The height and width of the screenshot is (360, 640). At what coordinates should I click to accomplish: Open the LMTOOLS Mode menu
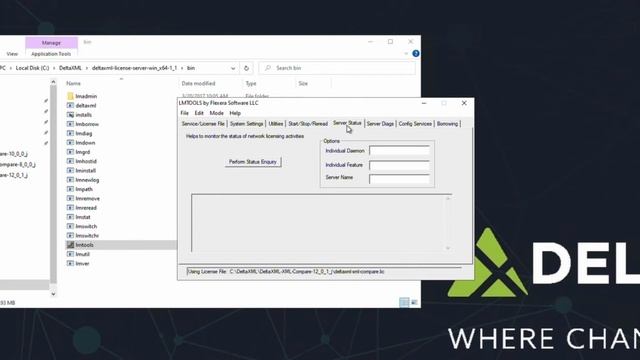pos(216,113)
